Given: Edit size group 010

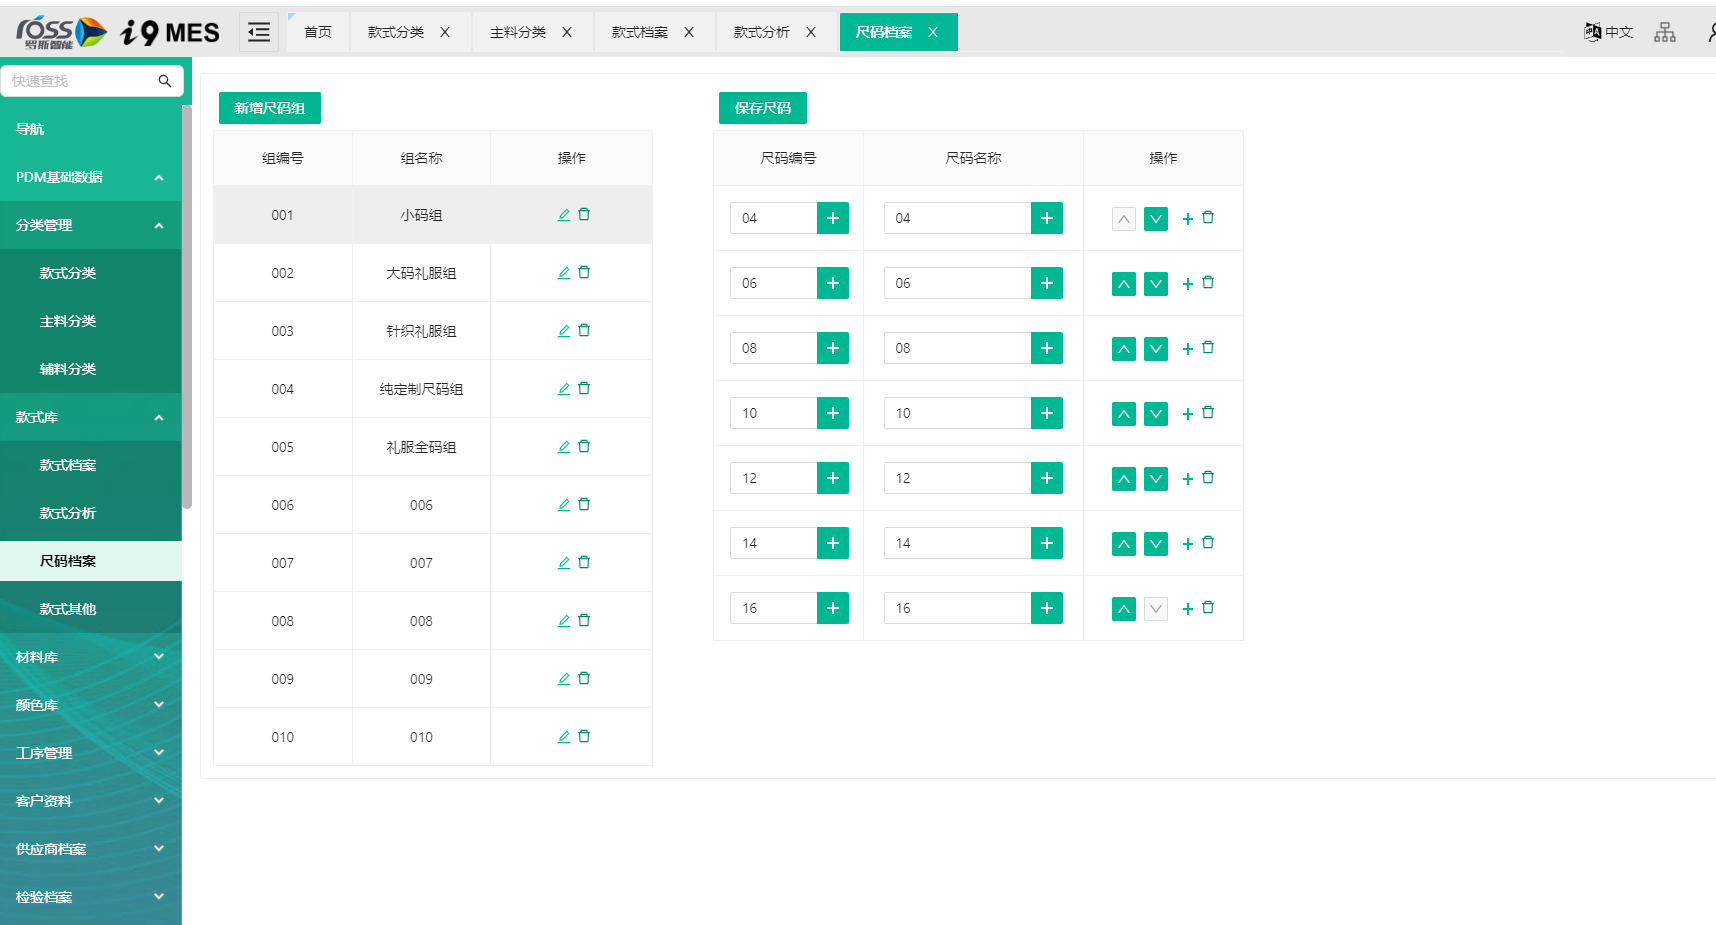Looking at the screenshot, I should pyautogui.click(x=564, y=737).
